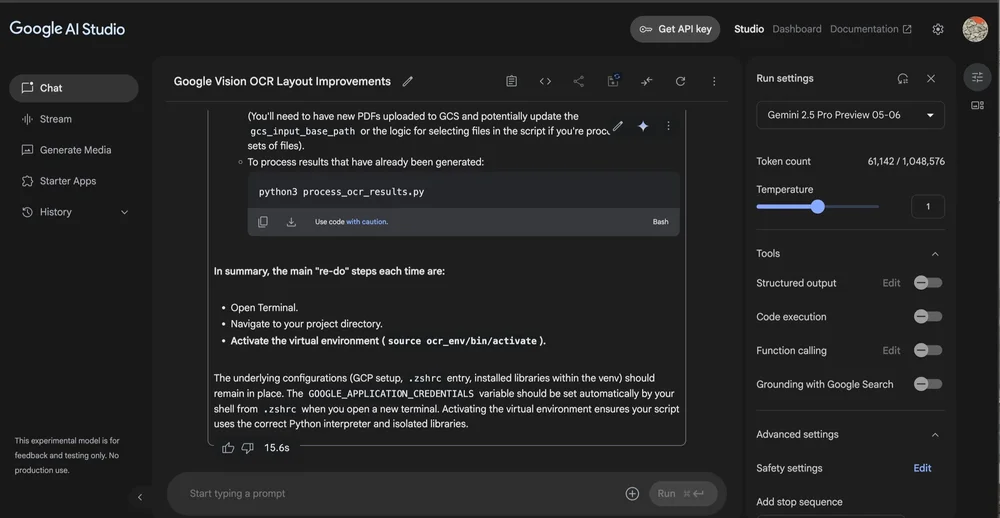Edit the Safety settings
Image resolution: width=1000 pixels, height=518 pixels.
pos(922,468)
